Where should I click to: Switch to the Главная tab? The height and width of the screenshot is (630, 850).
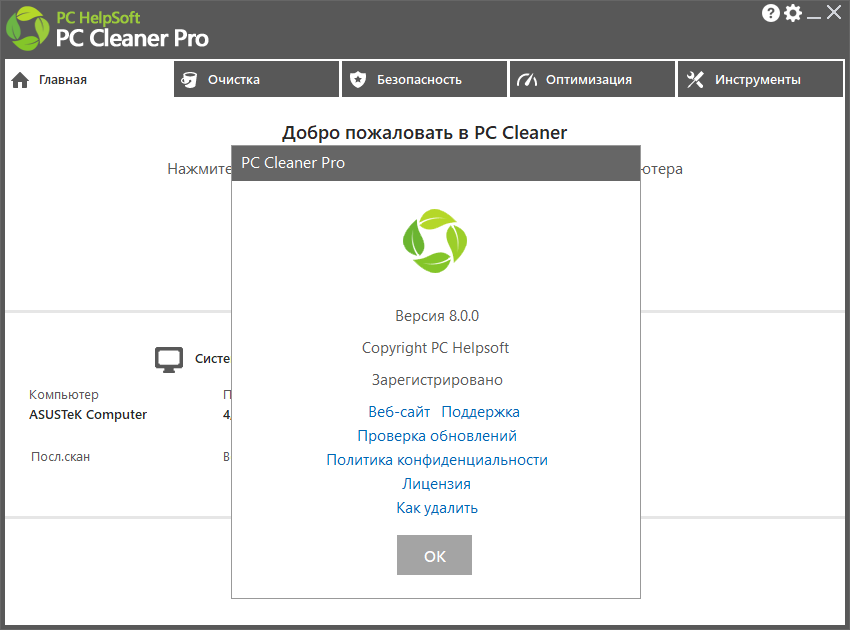pyautogui.click(x=88, y=79)
